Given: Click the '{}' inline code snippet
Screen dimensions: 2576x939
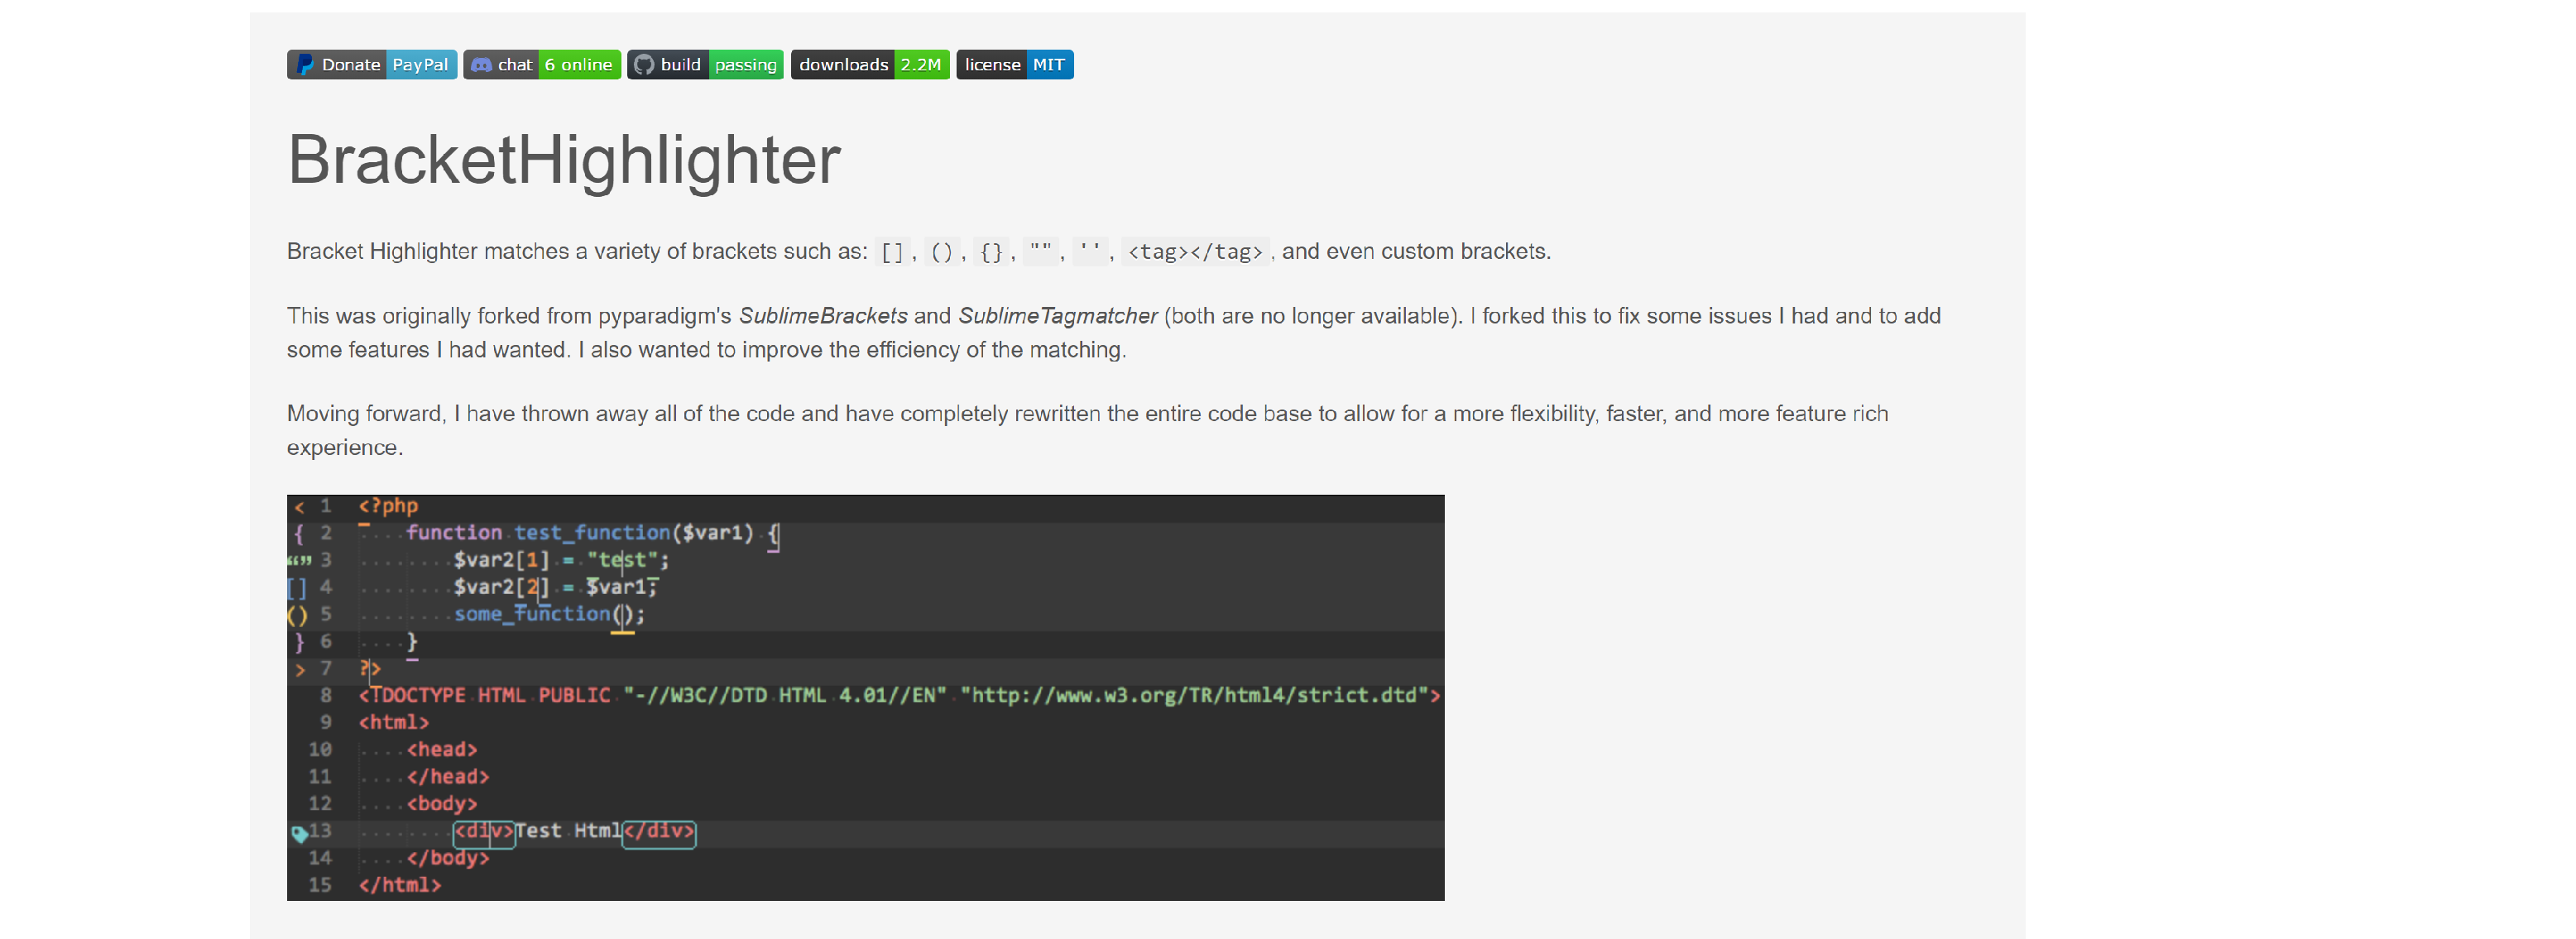Looking at the screenshot, I should point(991,252).
